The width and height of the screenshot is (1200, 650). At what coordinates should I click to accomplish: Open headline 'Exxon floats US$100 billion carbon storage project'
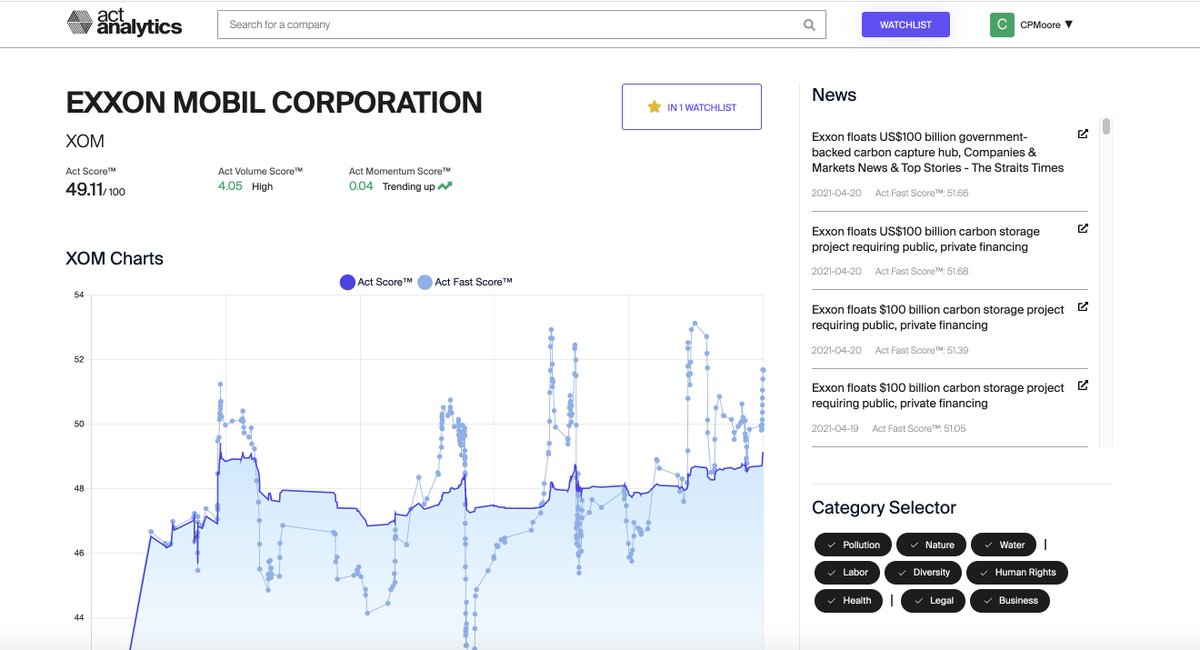(x=926, y=239)
